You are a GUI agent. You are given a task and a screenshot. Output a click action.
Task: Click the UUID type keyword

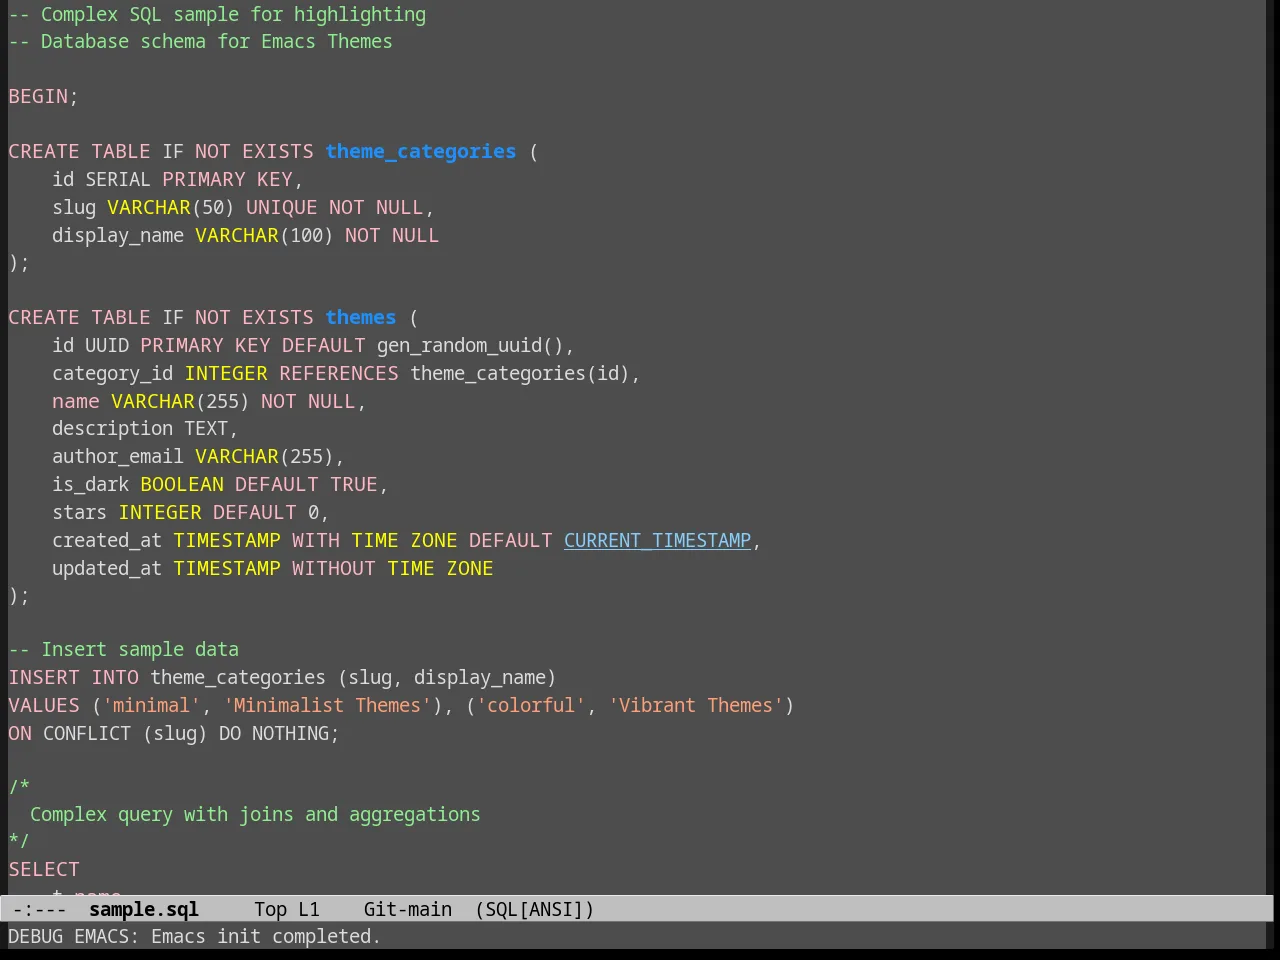pyautogui.click(x=107, y=345)
